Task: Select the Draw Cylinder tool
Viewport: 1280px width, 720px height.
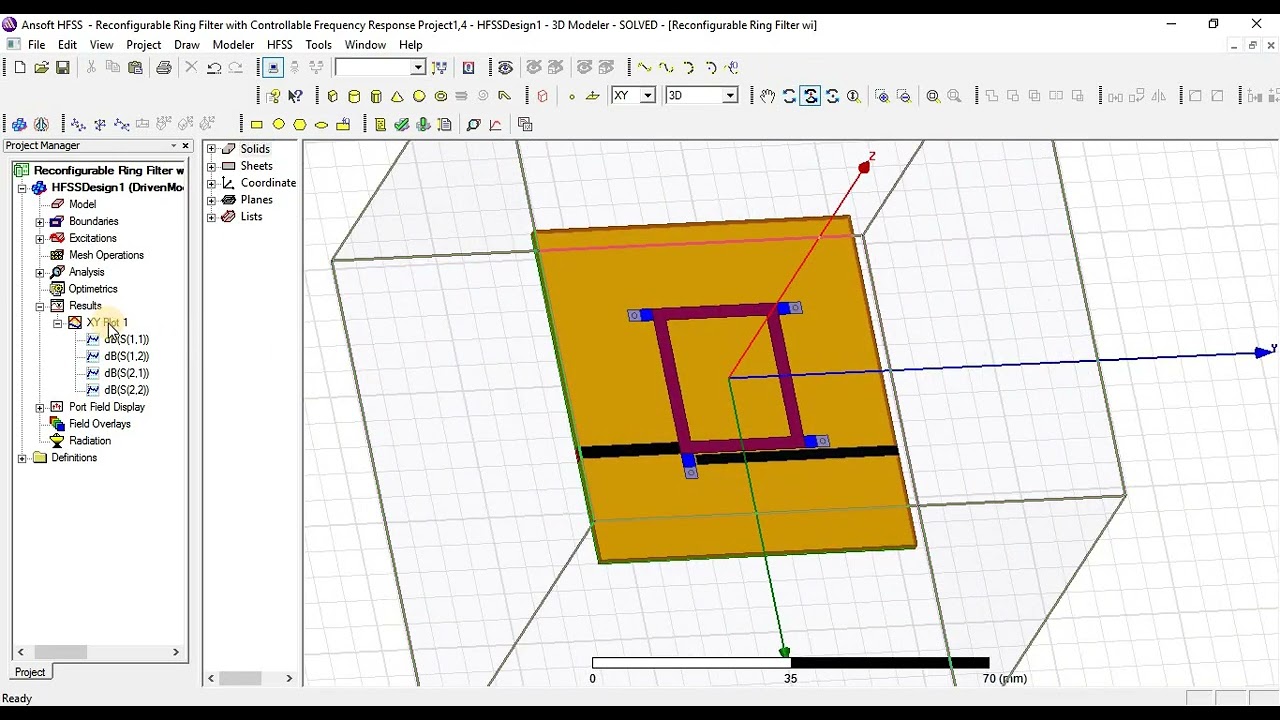Action: (354, 96)
